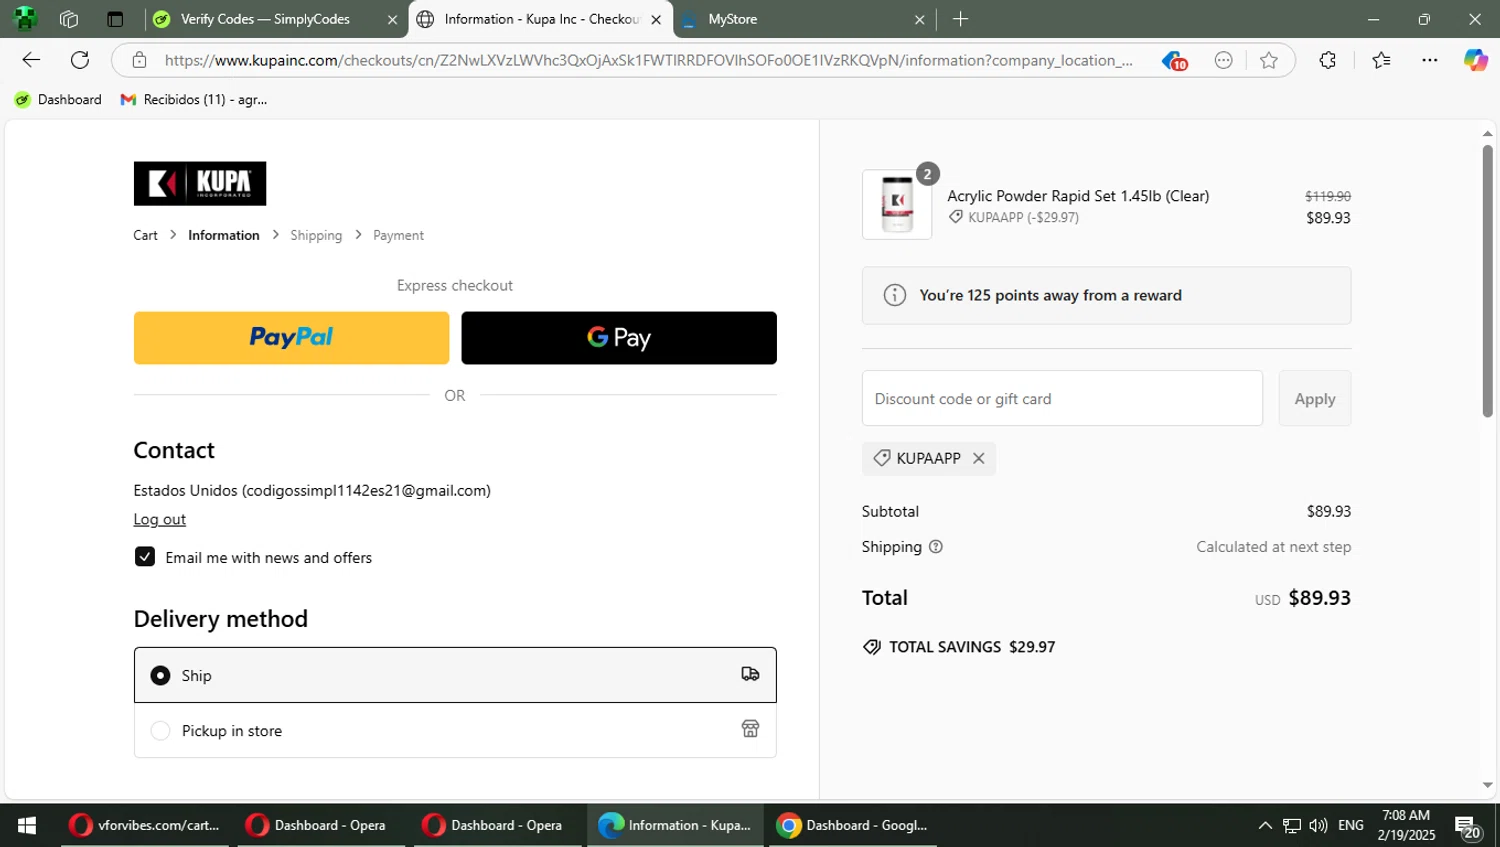Open the Workspaces icon in Edge
Image resolution: width=1500 pixels, height=847 pixels.
click(69, 19)
